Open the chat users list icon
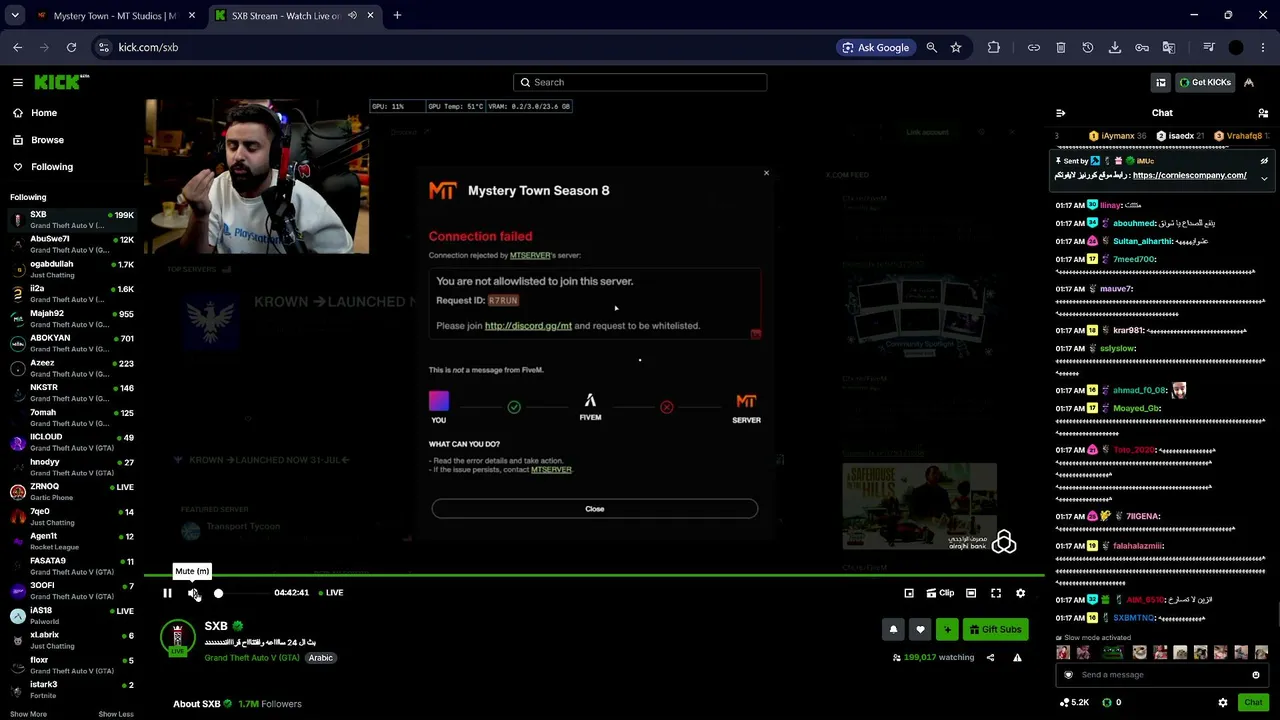This screenshot has width=1280, height=720. [1263, 113]
